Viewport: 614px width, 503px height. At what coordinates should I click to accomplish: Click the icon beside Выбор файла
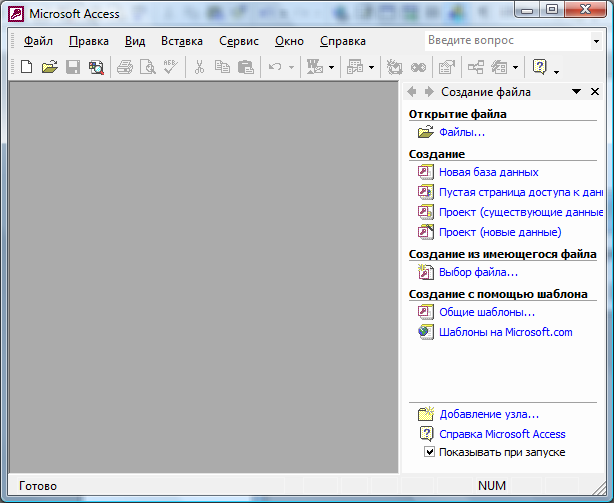pyautogui.click(x=426, y=272)
